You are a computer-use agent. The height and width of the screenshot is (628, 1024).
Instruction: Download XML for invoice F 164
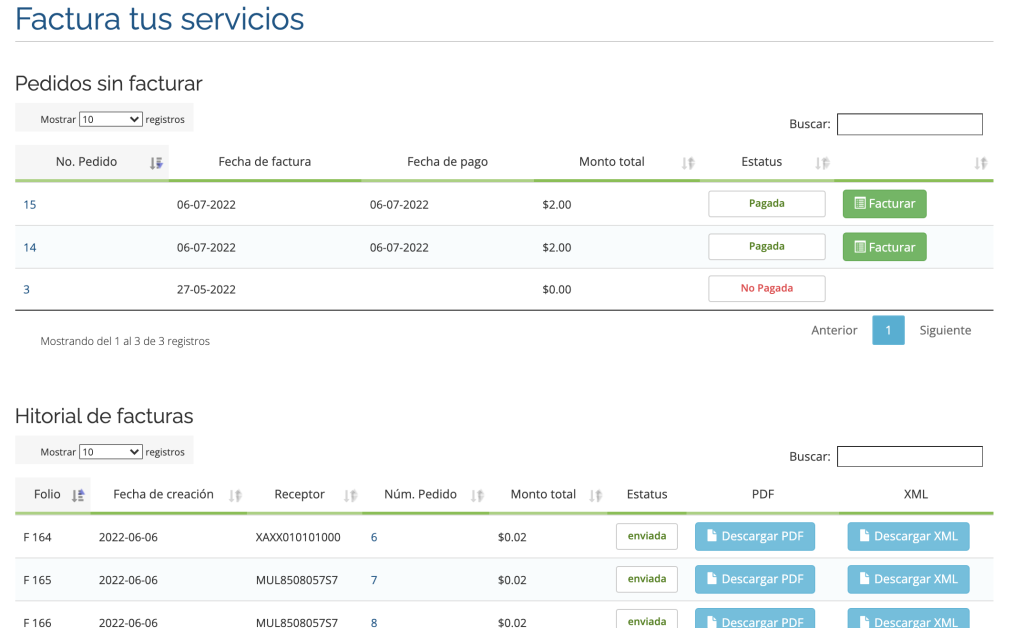tap(908, 537)
